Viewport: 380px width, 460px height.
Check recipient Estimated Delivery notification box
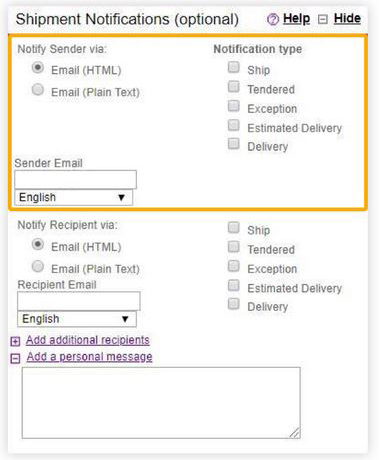coord(234,285)
